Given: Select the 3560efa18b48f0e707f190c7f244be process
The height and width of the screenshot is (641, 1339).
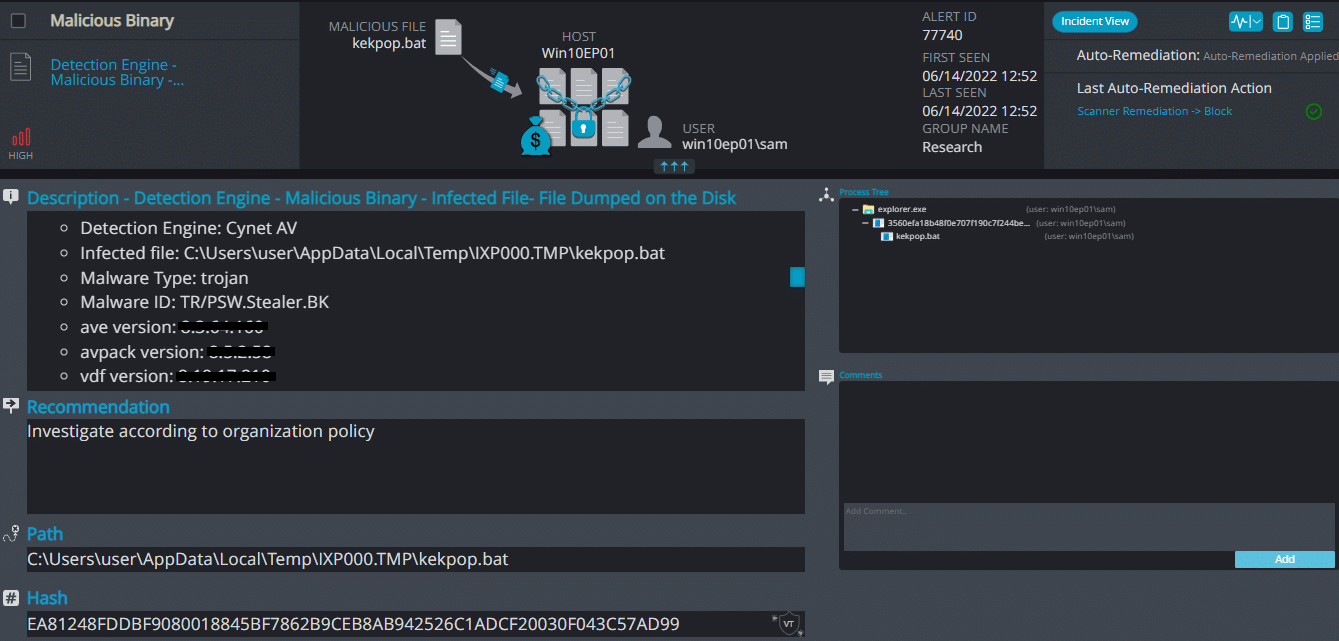Looking at the screenshot, I should click(x=958, y=223).
